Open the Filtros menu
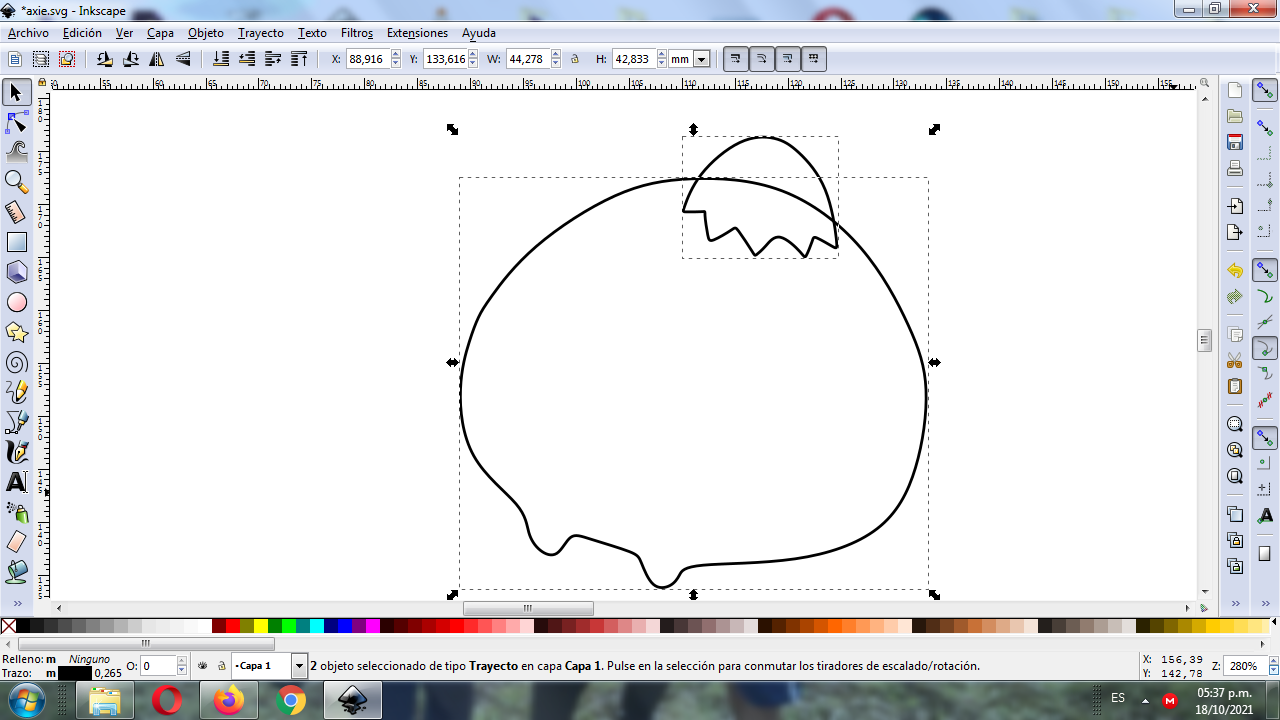1280x720 pixels. (x=357, y=33)
